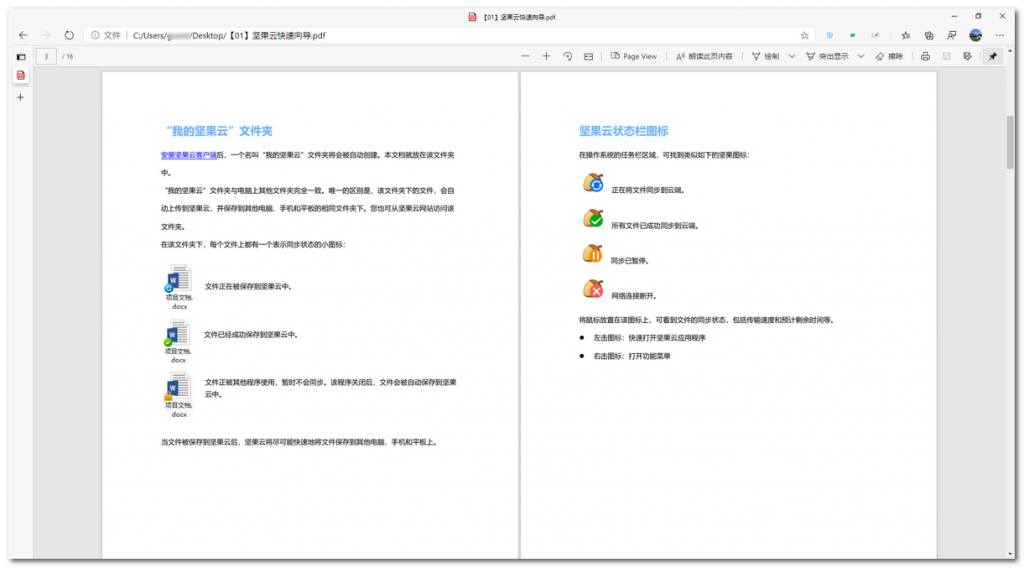Select the Erase (擦除) tool
This screenshot has width=1024, height=568.
tap(889, 56)
